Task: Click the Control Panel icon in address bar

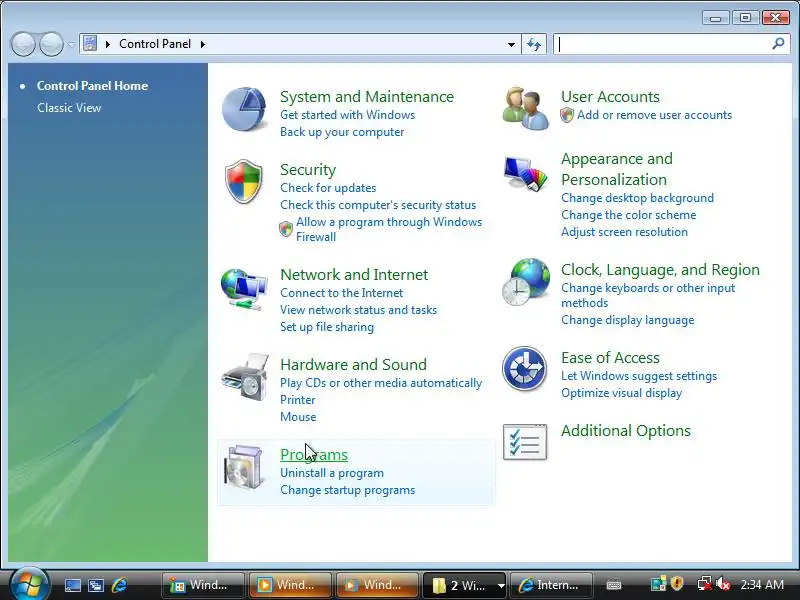Action: point(90,44)
